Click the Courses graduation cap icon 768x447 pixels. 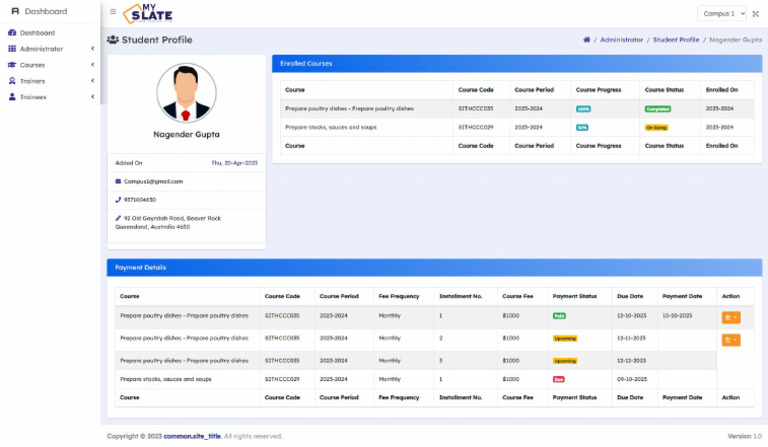point(12,65)
